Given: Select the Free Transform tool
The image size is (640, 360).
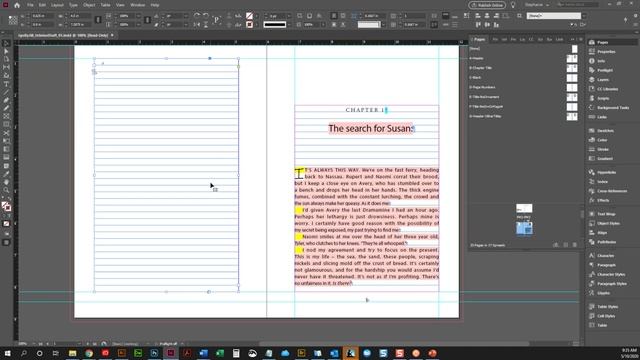Looking at the screenshot, I should 6,141.
